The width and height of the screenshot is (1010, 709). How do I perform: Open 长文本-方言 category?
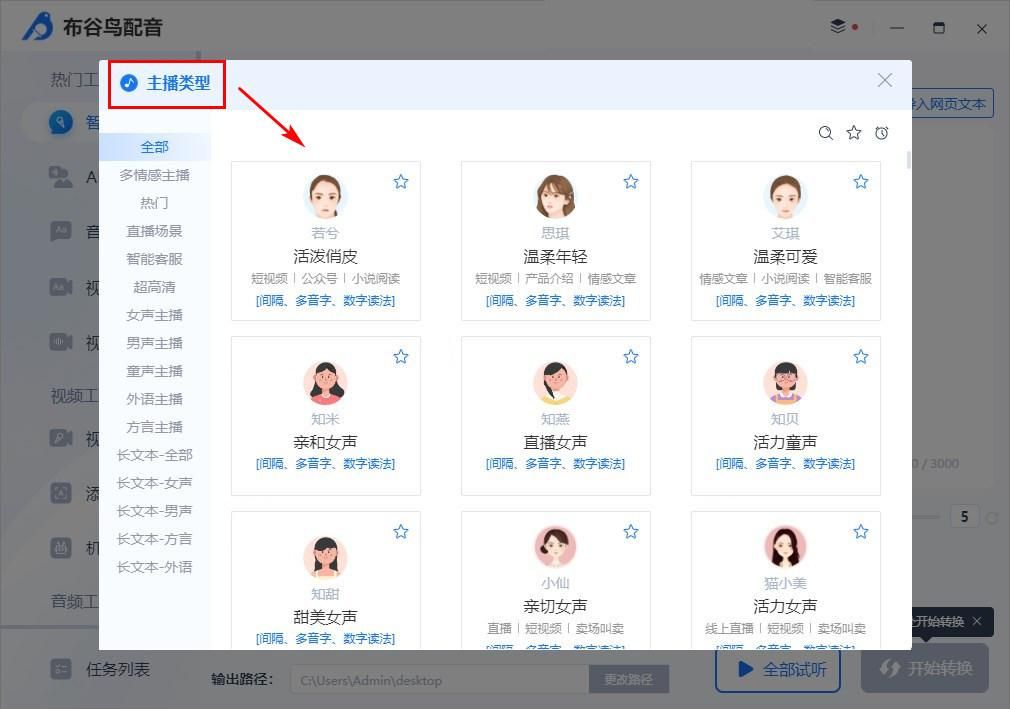(155, 539)
